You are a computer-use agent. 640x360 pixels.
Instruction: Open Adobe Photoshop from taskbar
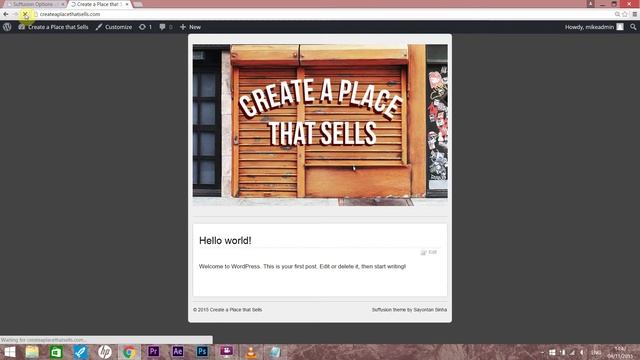point(202,351)
